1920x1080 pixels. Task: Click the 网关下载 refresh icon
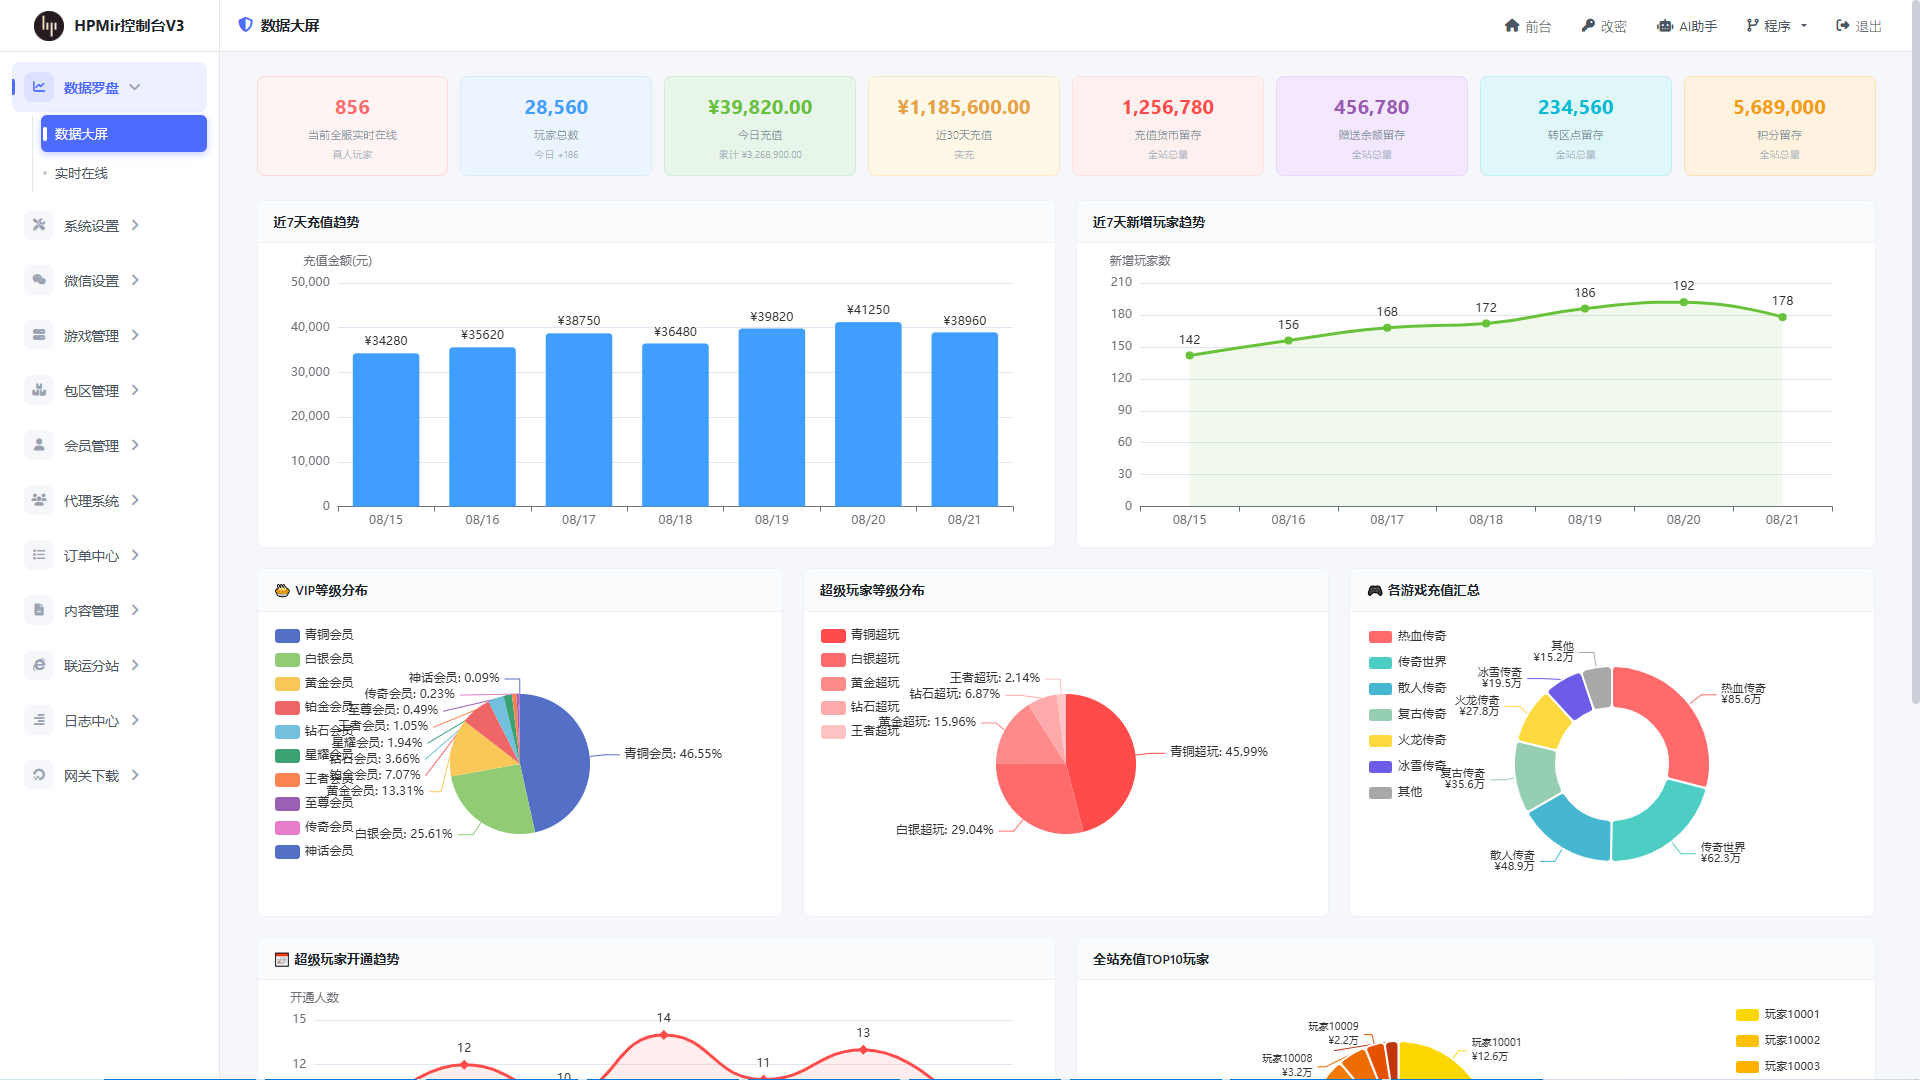(39, 775)
